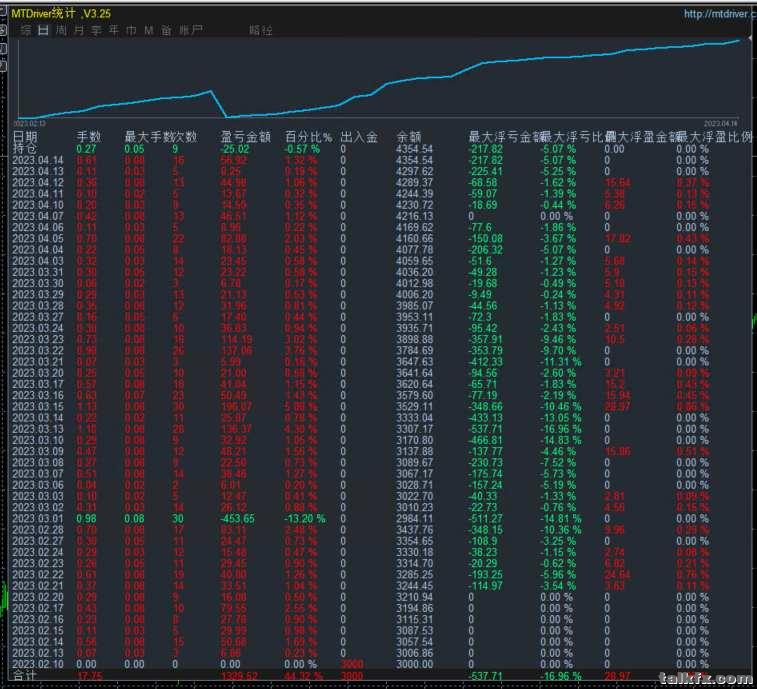Select the 年 yearly tab
The width and height of the screenshot is (757, 689).
click(x=113, y=30)
